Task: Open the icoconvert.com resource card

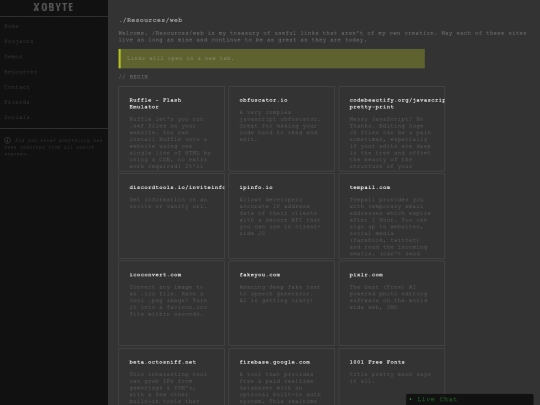Action: click(x=172, y=303)
